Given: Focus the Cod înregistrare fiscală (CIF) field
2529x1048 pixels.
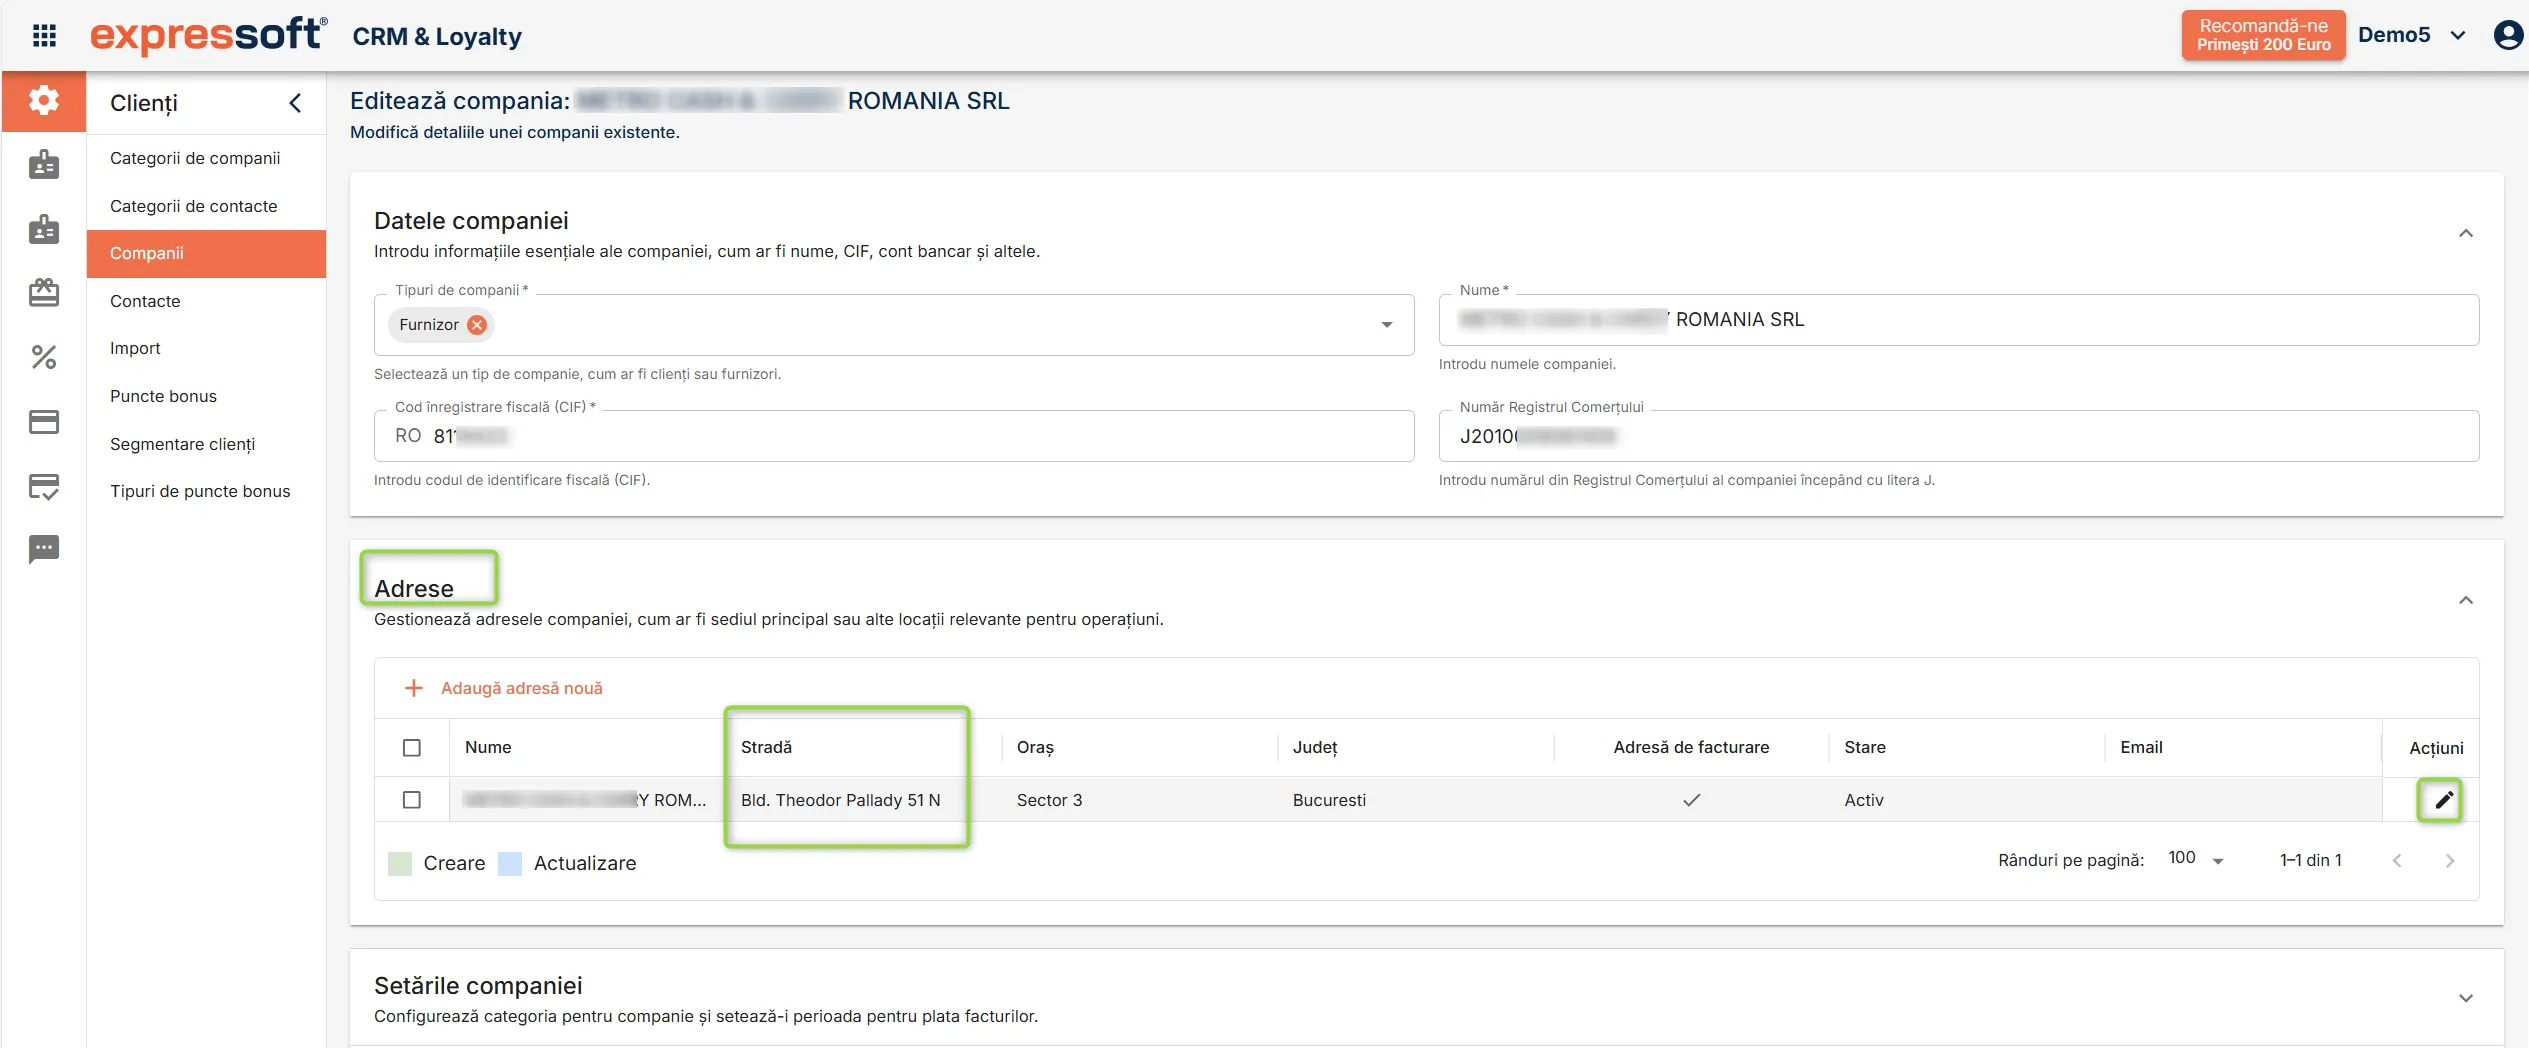Looking at the screenshot, I should coord(894,436).
